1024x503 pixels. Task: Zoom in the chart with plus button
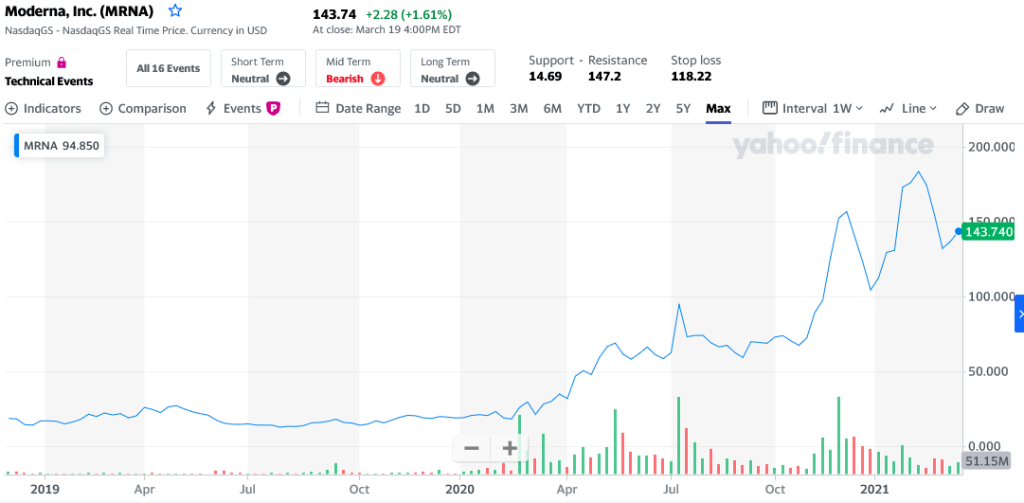[509, 448]
